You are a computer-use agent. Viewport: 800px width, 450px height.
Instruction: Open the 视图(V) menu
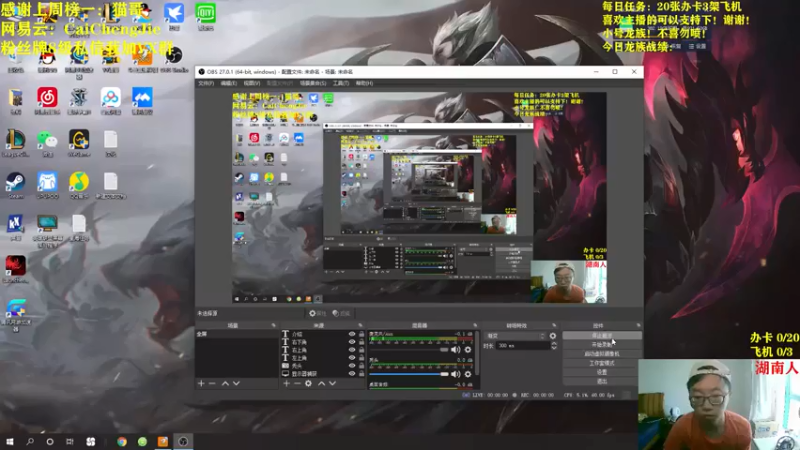pos(252,83)
